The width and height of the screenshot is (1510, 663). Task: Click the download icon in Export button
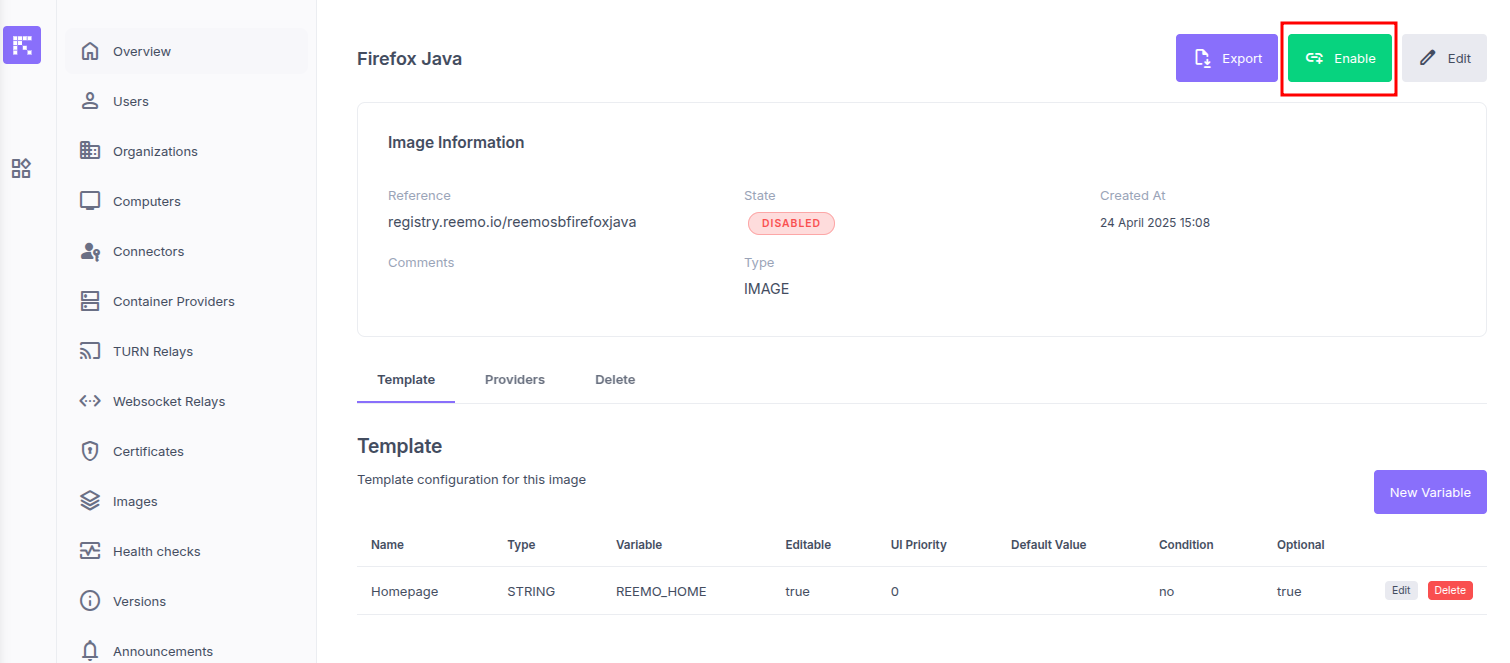[1204, 58]
